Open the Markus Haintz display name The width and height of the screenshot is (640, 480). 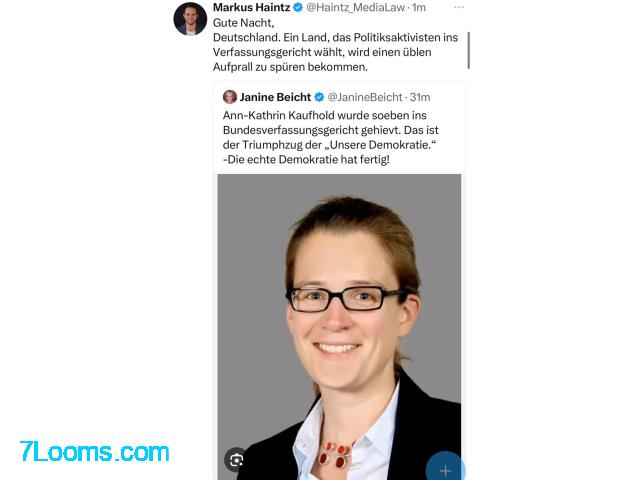(251, 7)
